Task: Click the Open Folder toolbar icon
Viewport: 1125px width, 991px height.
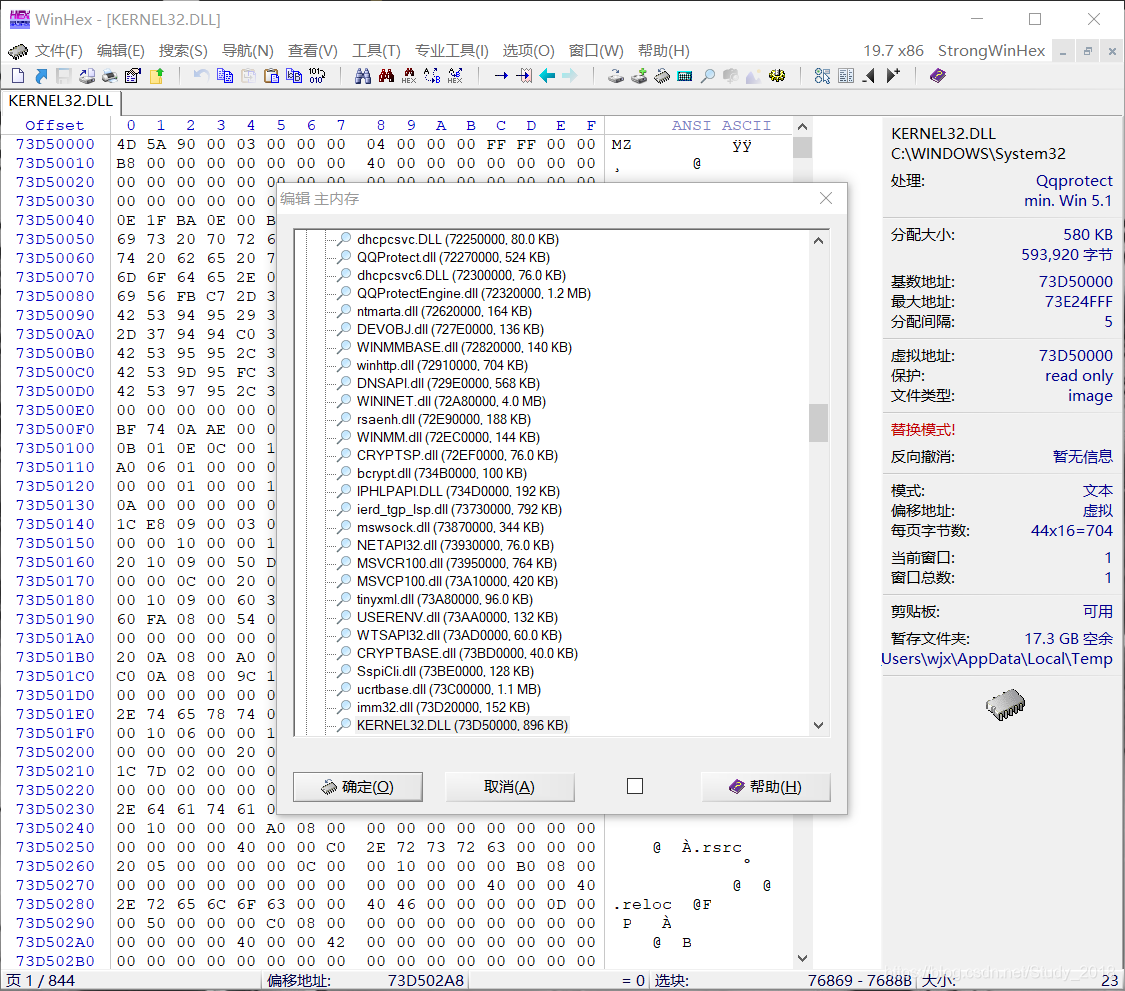Action: pyautogui.click(x=156, y=75)
